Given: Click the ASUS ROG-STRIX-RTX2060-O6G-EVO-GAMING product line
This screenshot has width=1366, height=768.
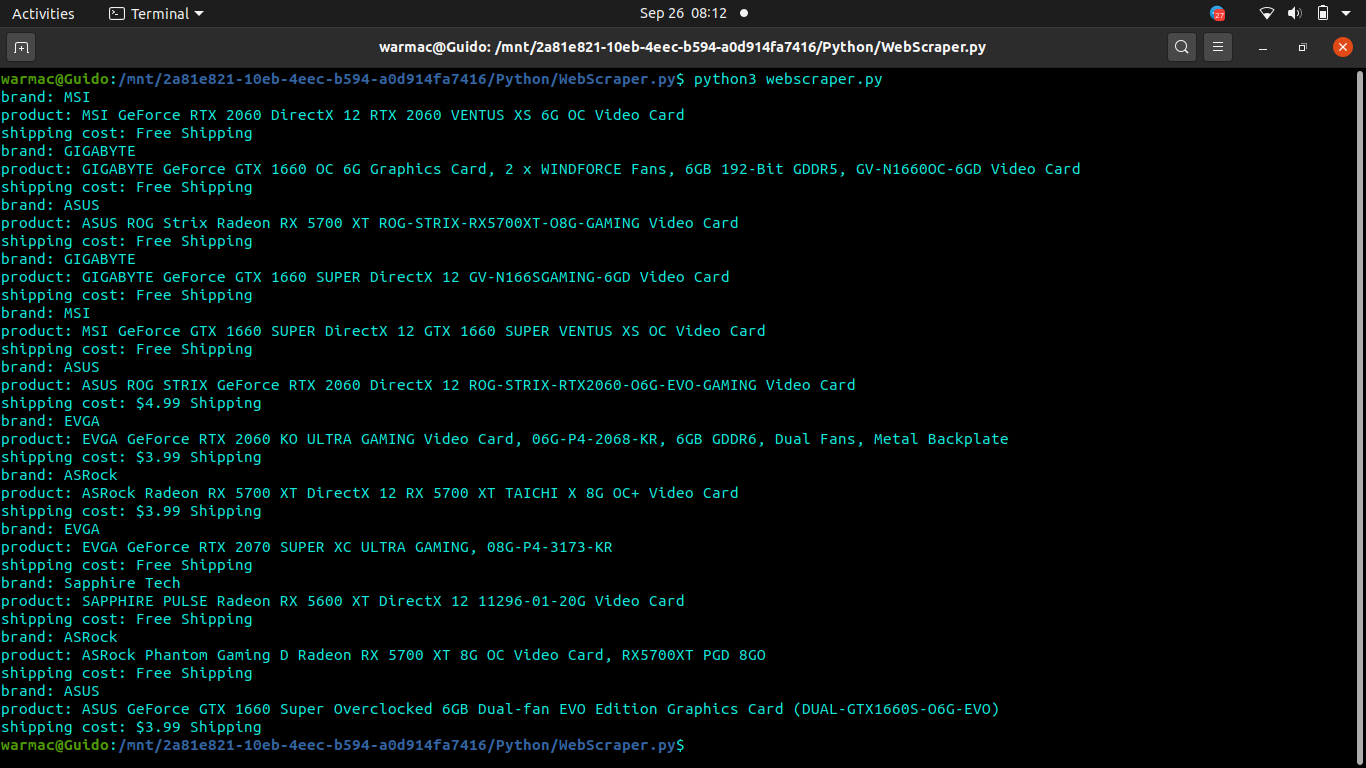Looking at the screenshot, I should pos(428,385).
